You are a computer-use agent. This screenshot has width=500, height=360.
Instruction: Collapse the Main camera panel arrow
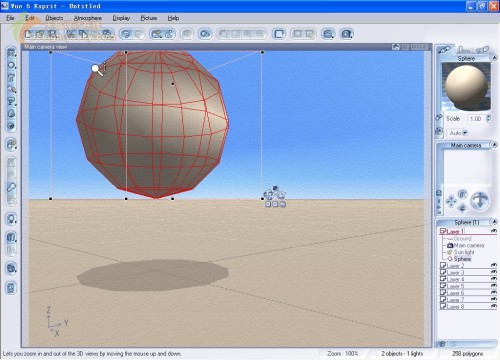point(494,145)
